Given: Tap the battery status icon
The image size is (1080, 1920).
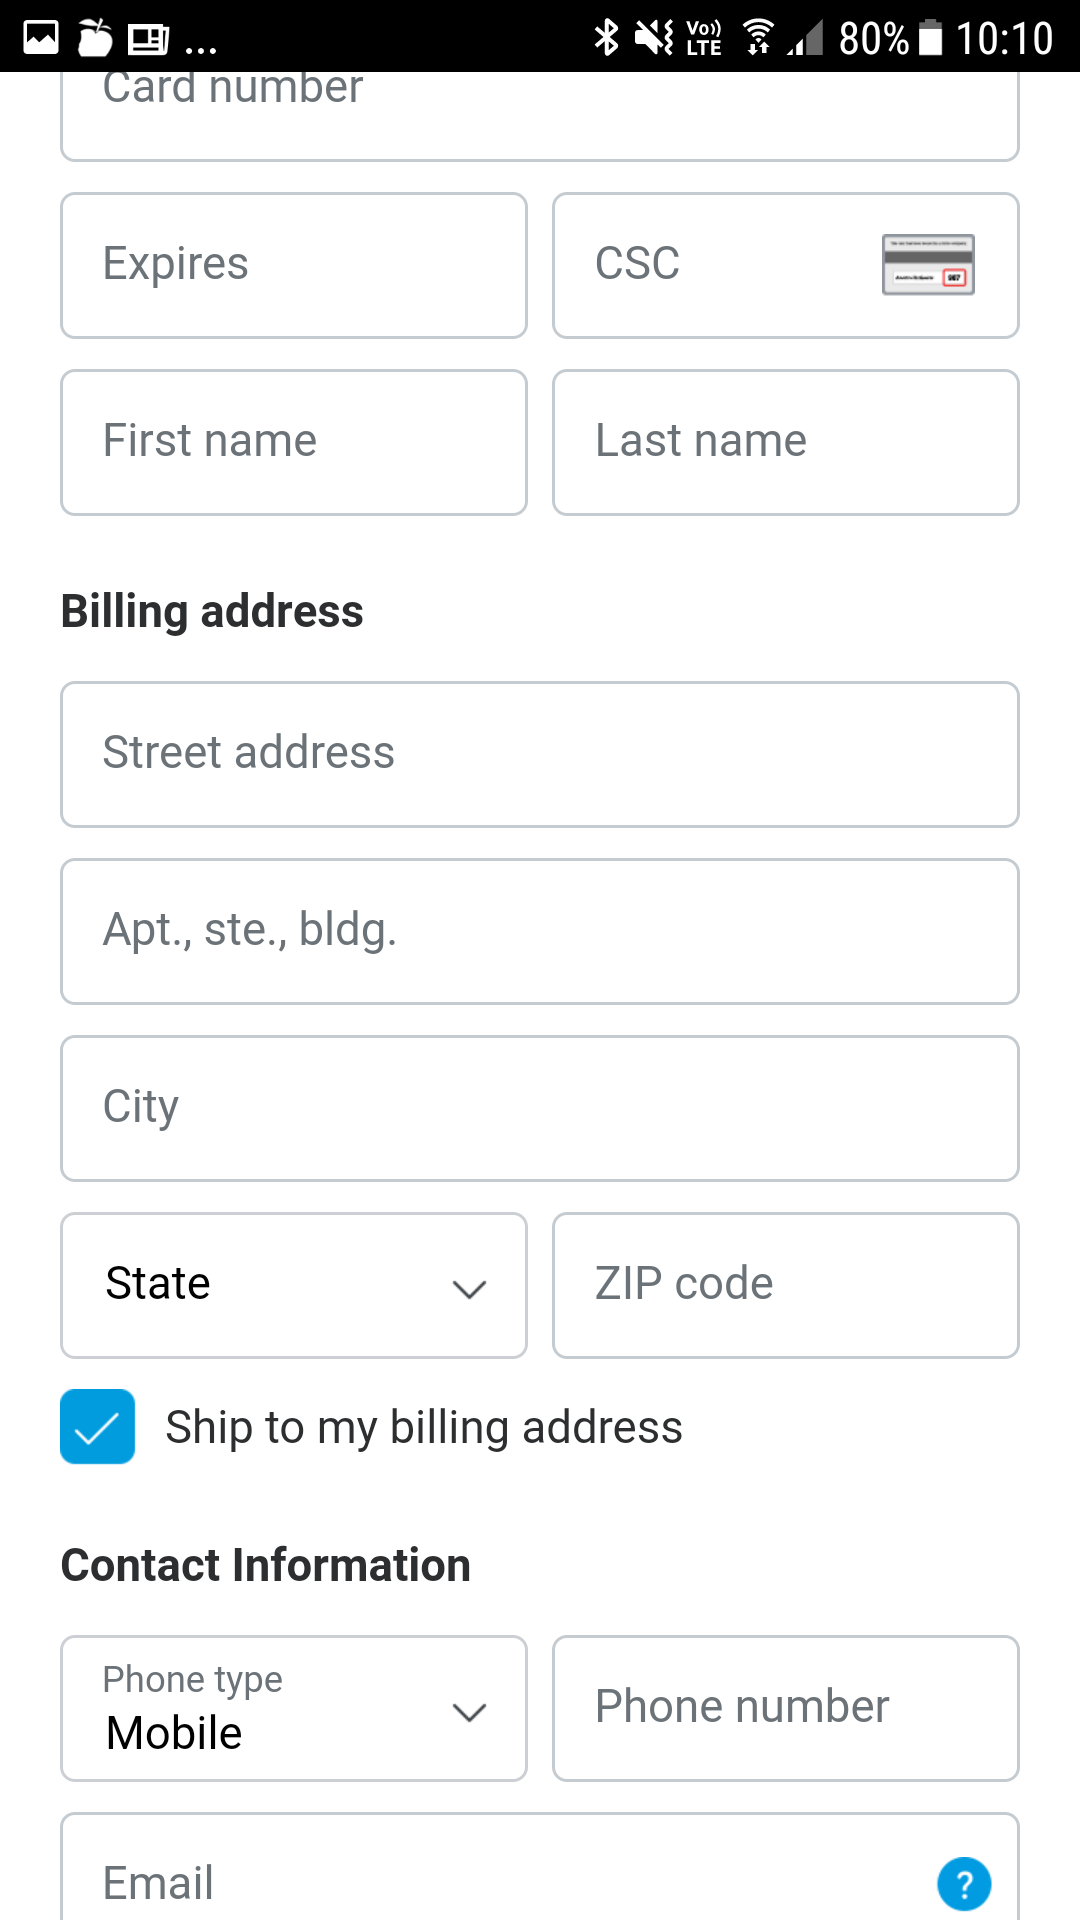Looking at the screenshot, I should pos(931,38).
